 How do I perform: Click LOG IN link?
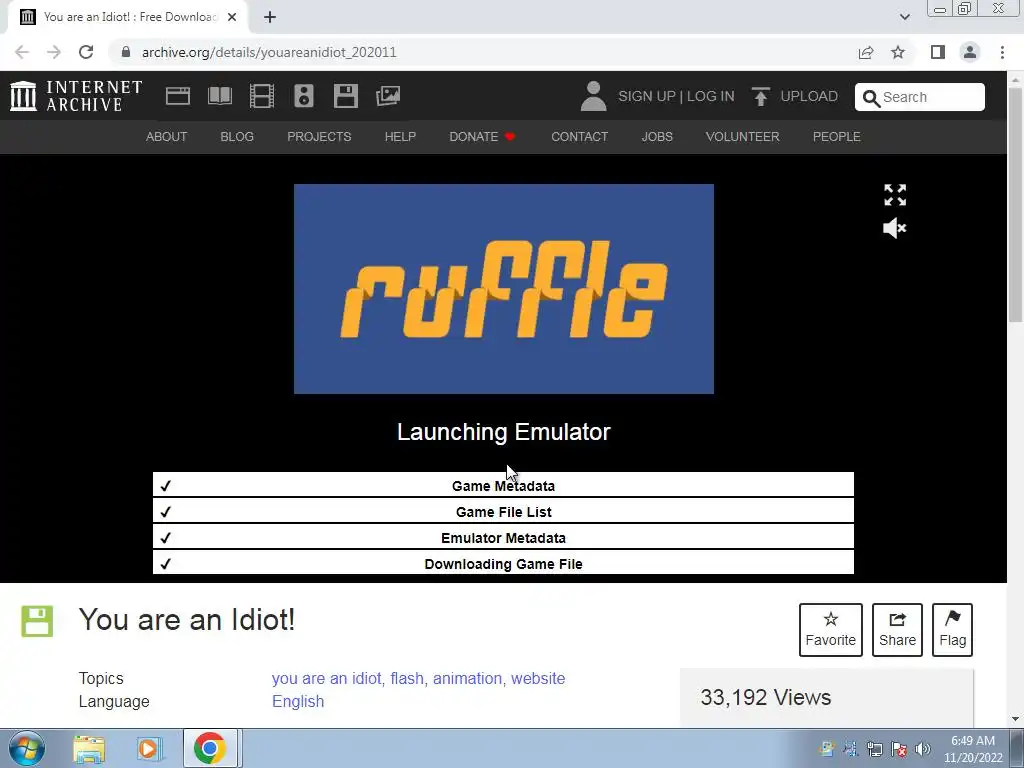[x=711, y=97]
